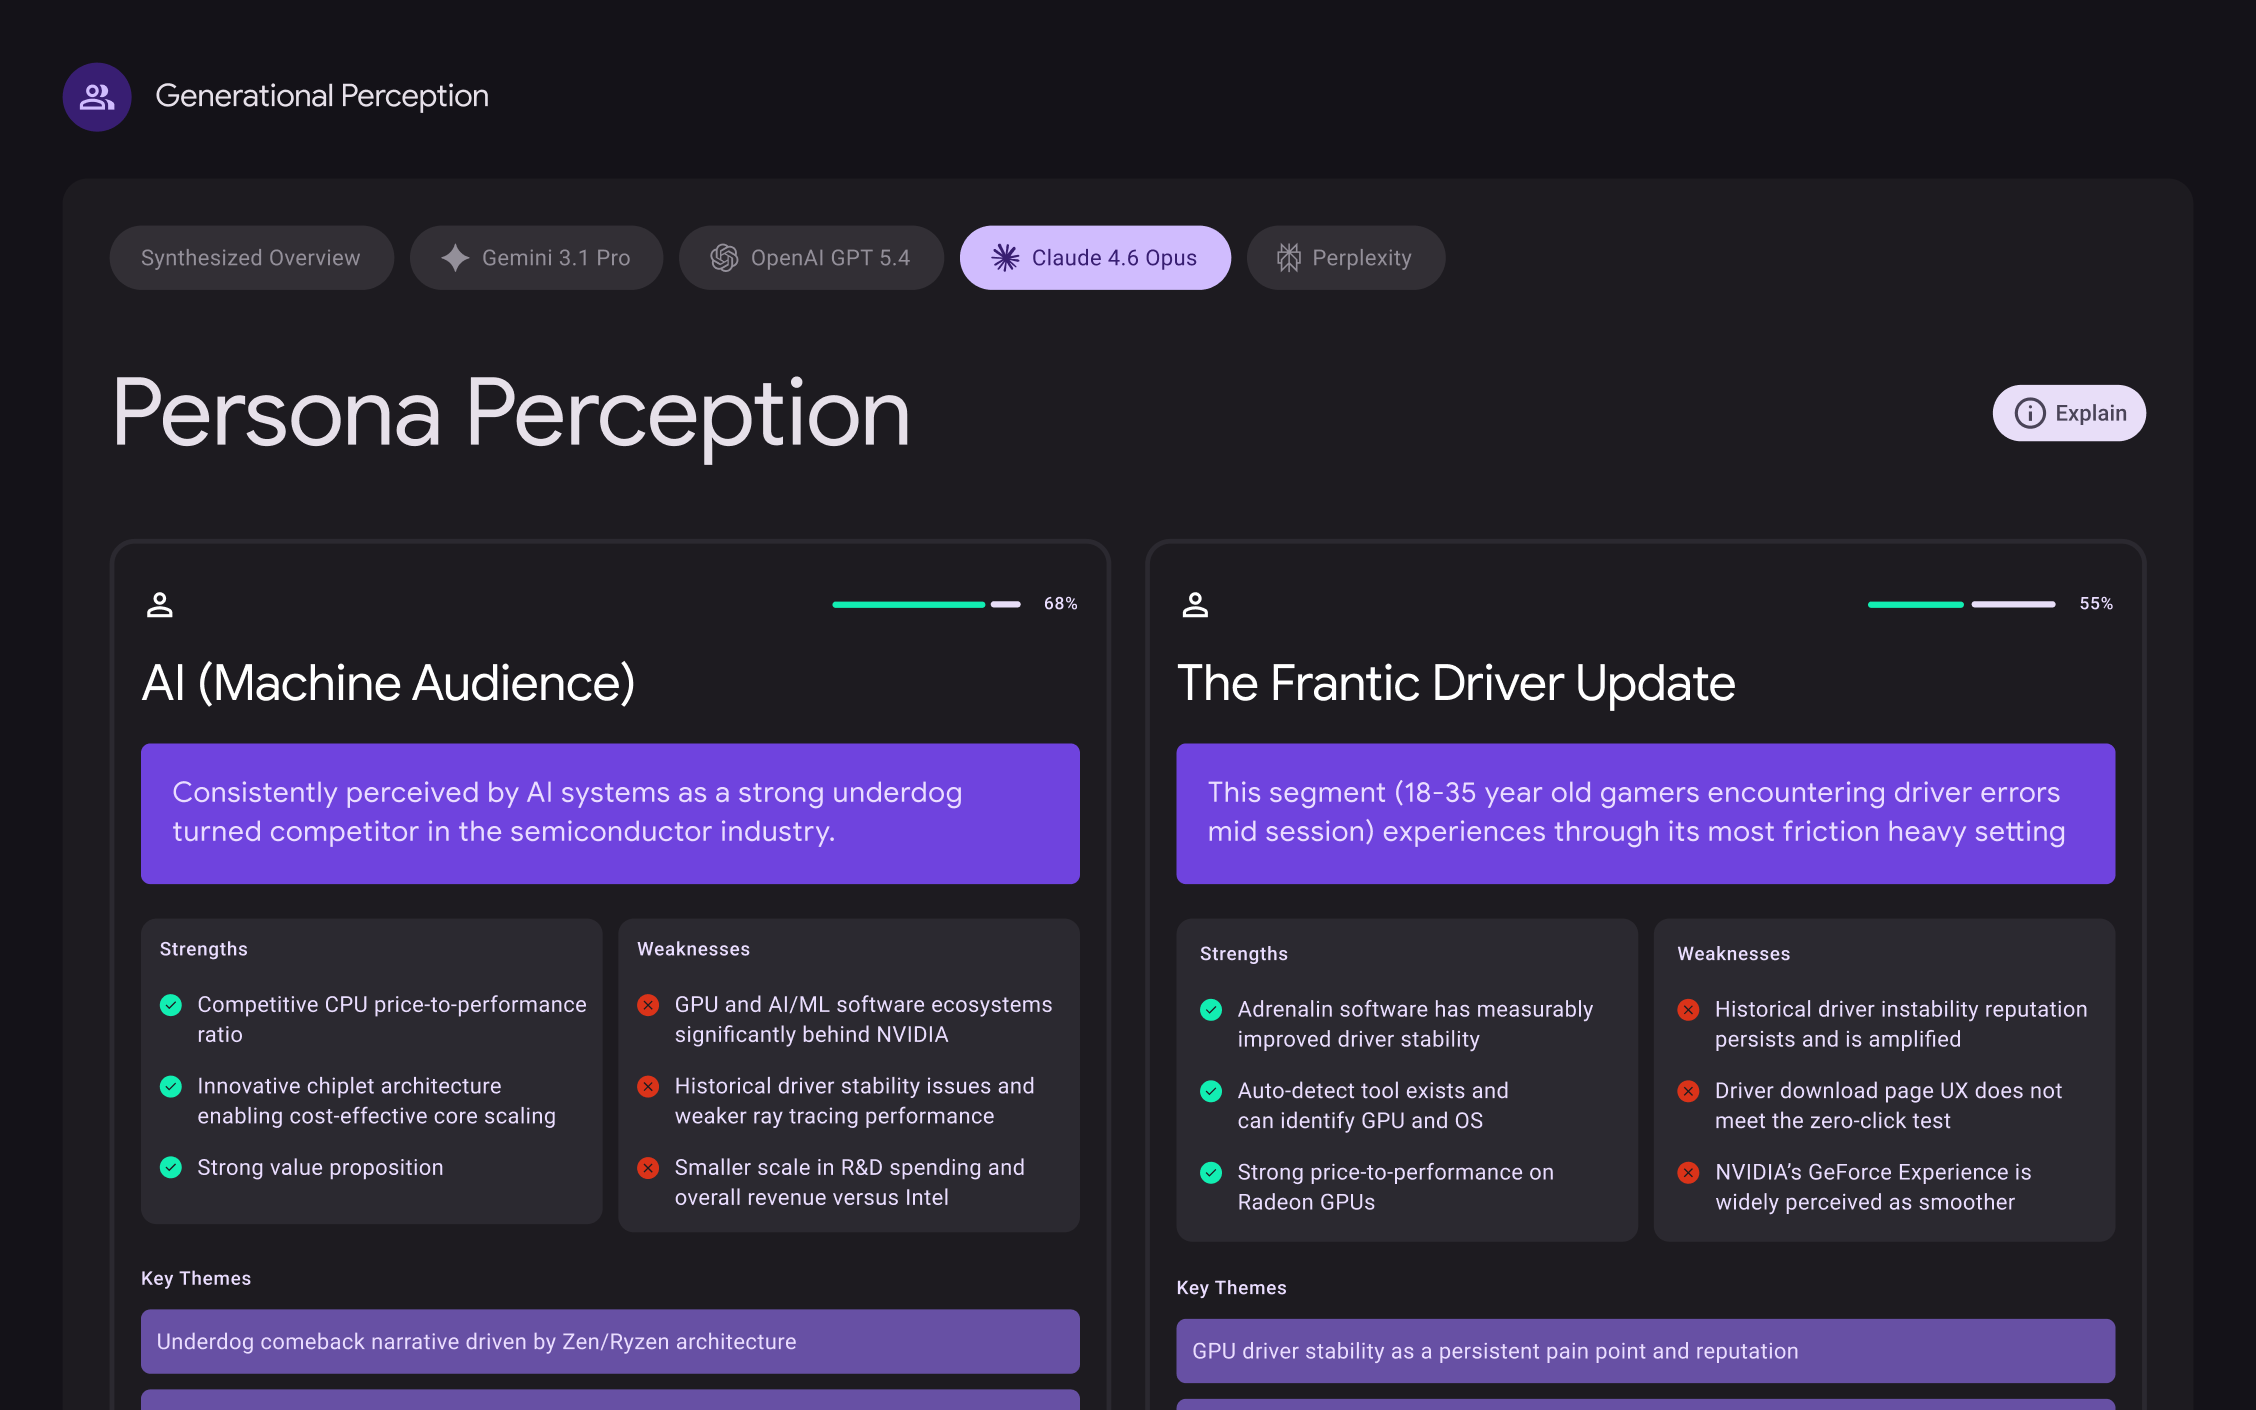Click the person icon above AI (Machine Audience)
The image size is (2256, 1410).
[x=160, y=605]
